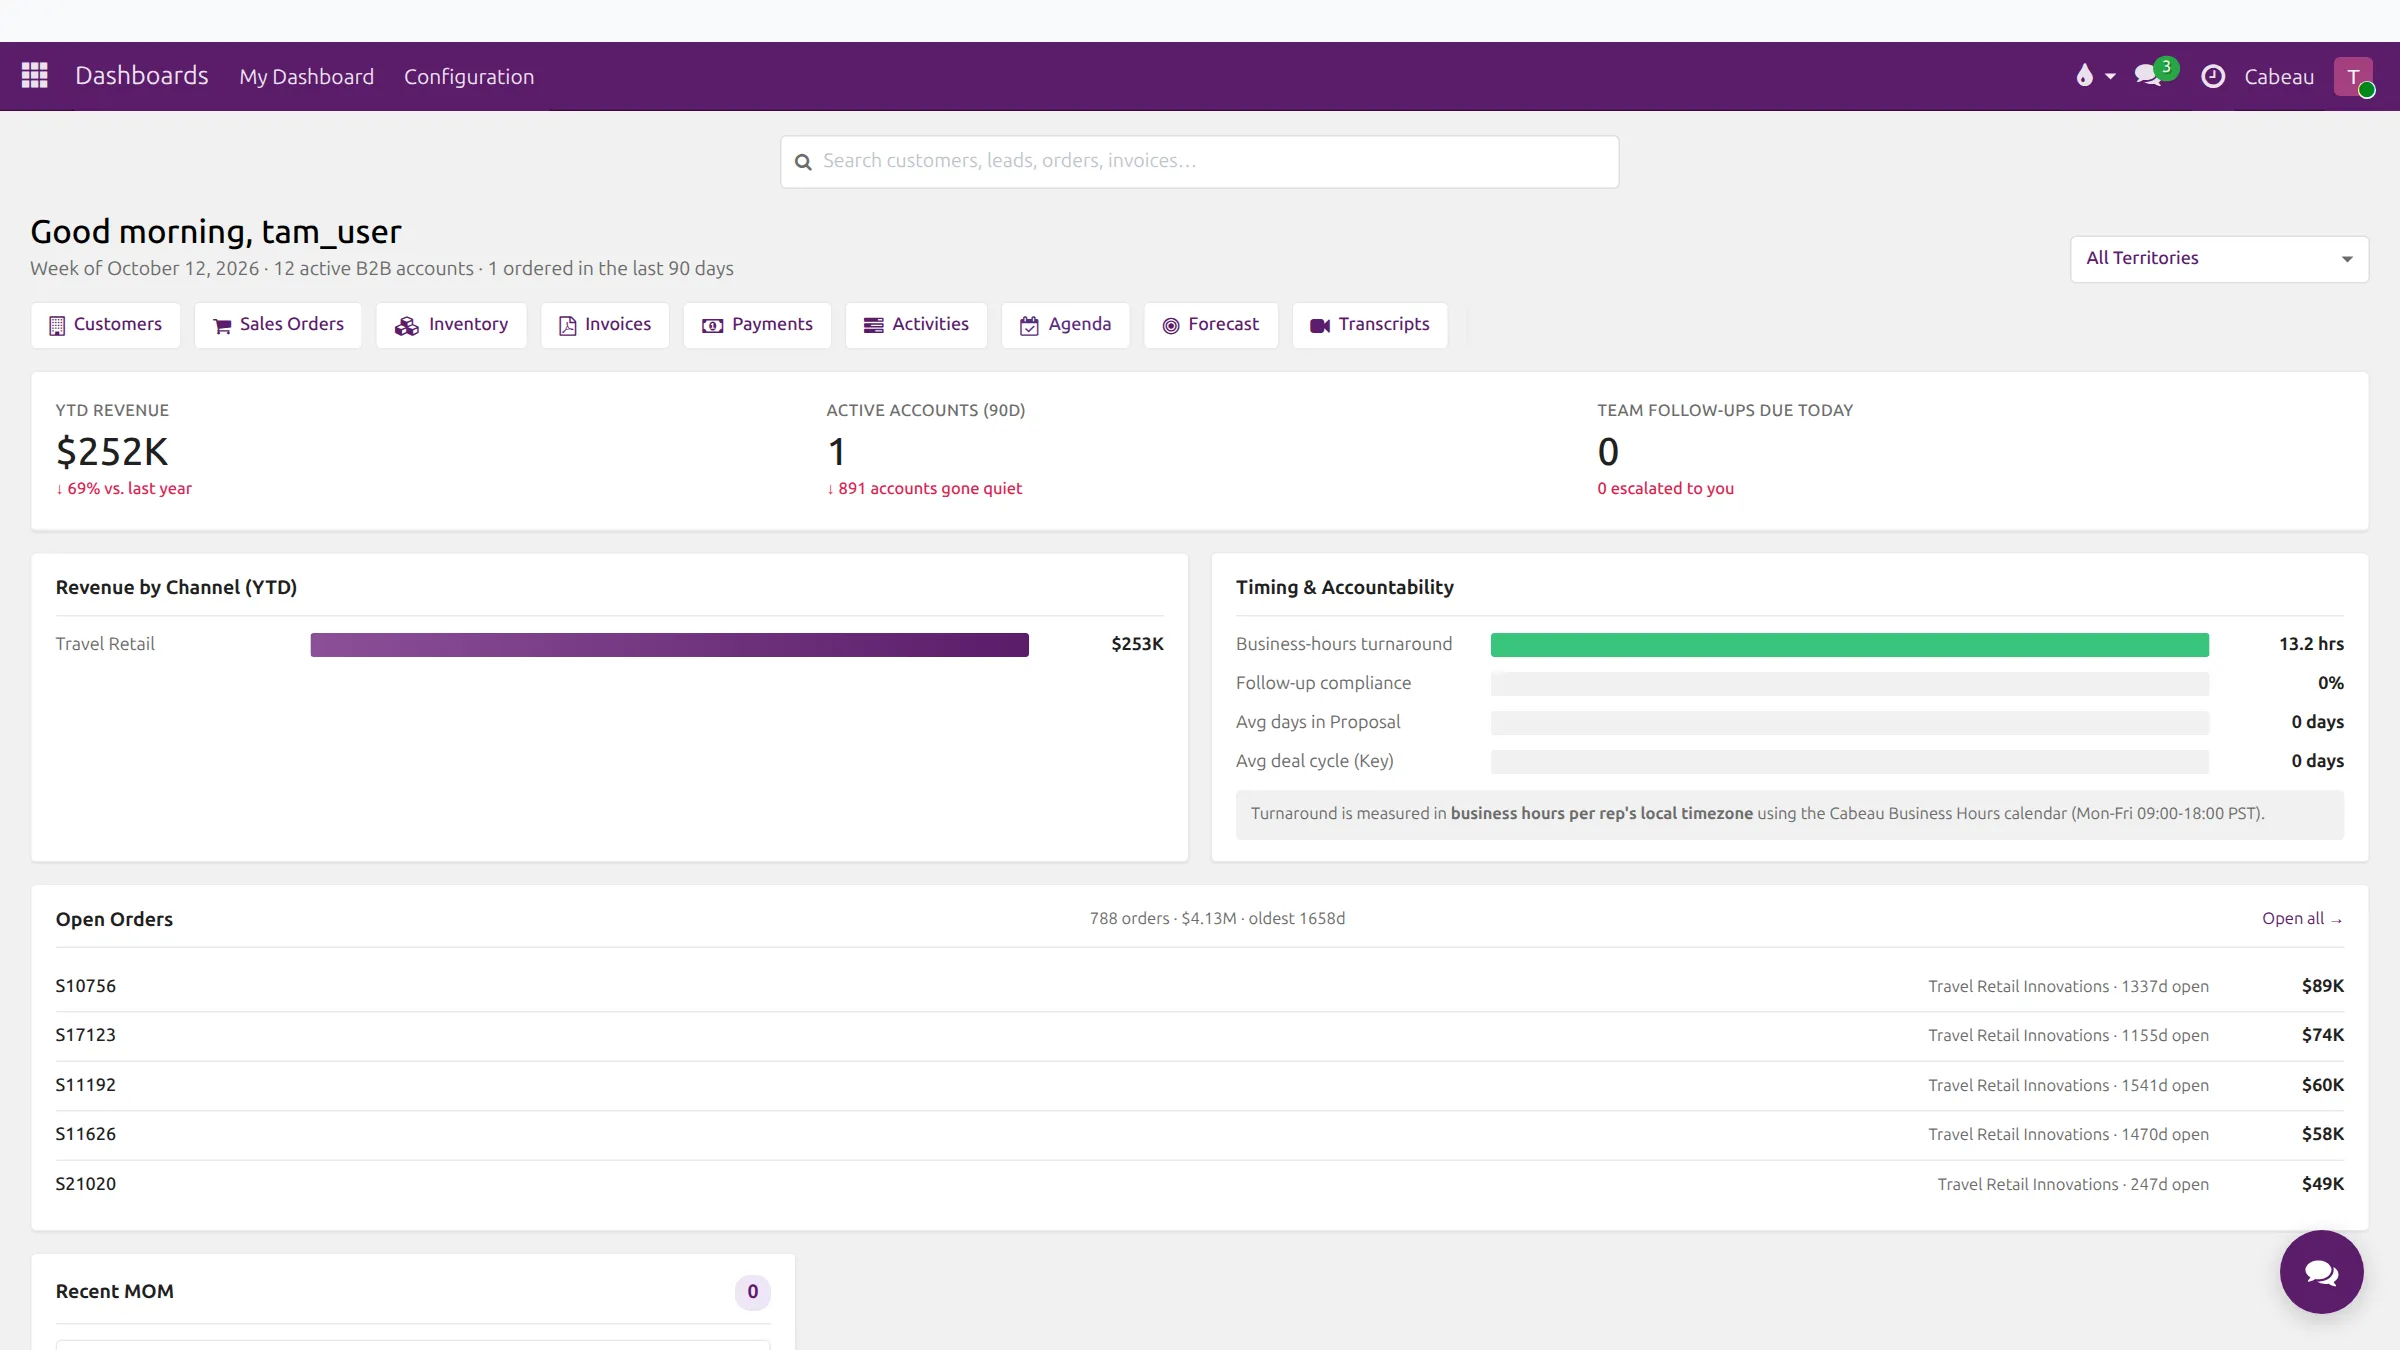
Task: Open order S11192
Action: click(86, 1085)
